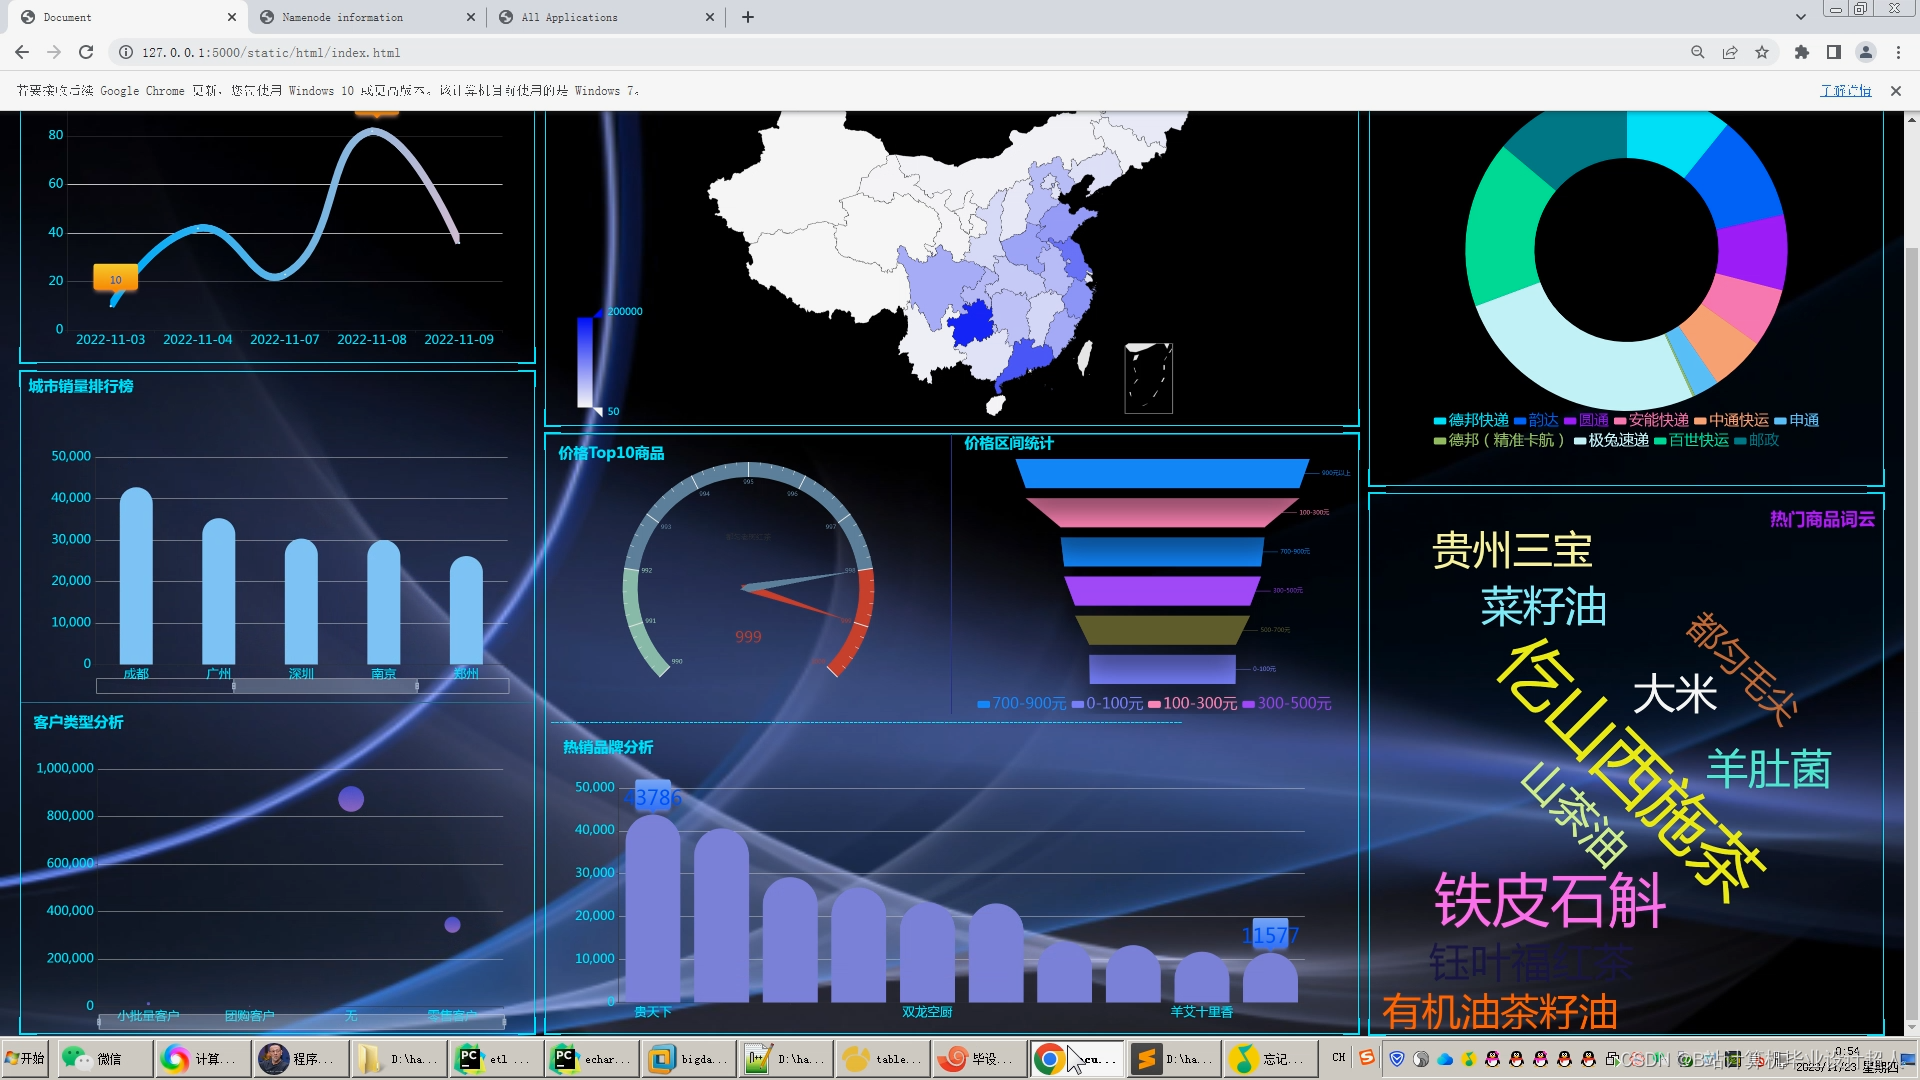The height and width of the screenshot is (1080, 1920).
Task: Toggle 百世快运 legend in donut chart
Action: coord(1691,440)
